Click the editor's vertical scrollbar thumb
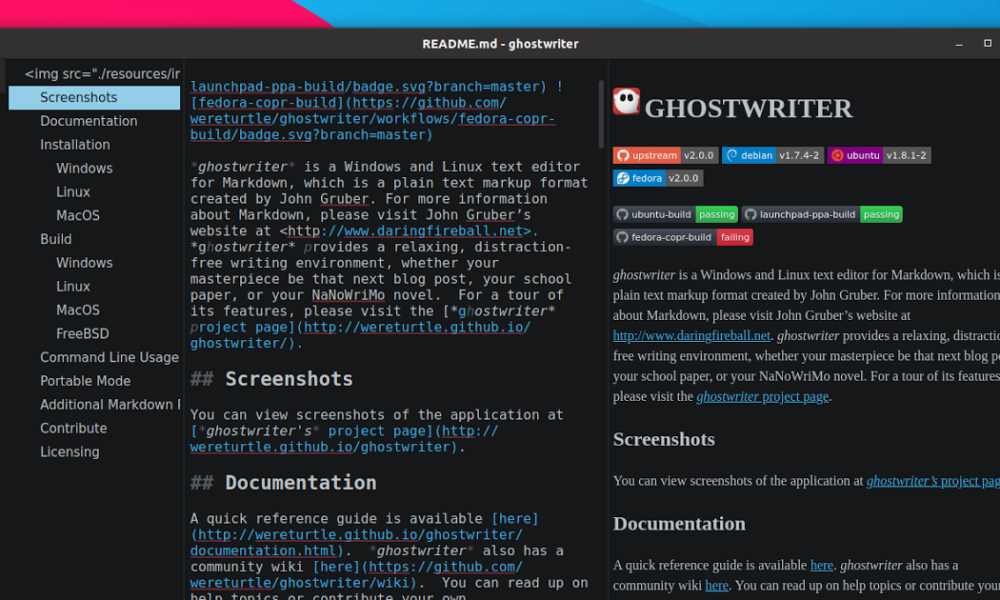The height and width of the screenshot is (600, 1000). point(601,114)
